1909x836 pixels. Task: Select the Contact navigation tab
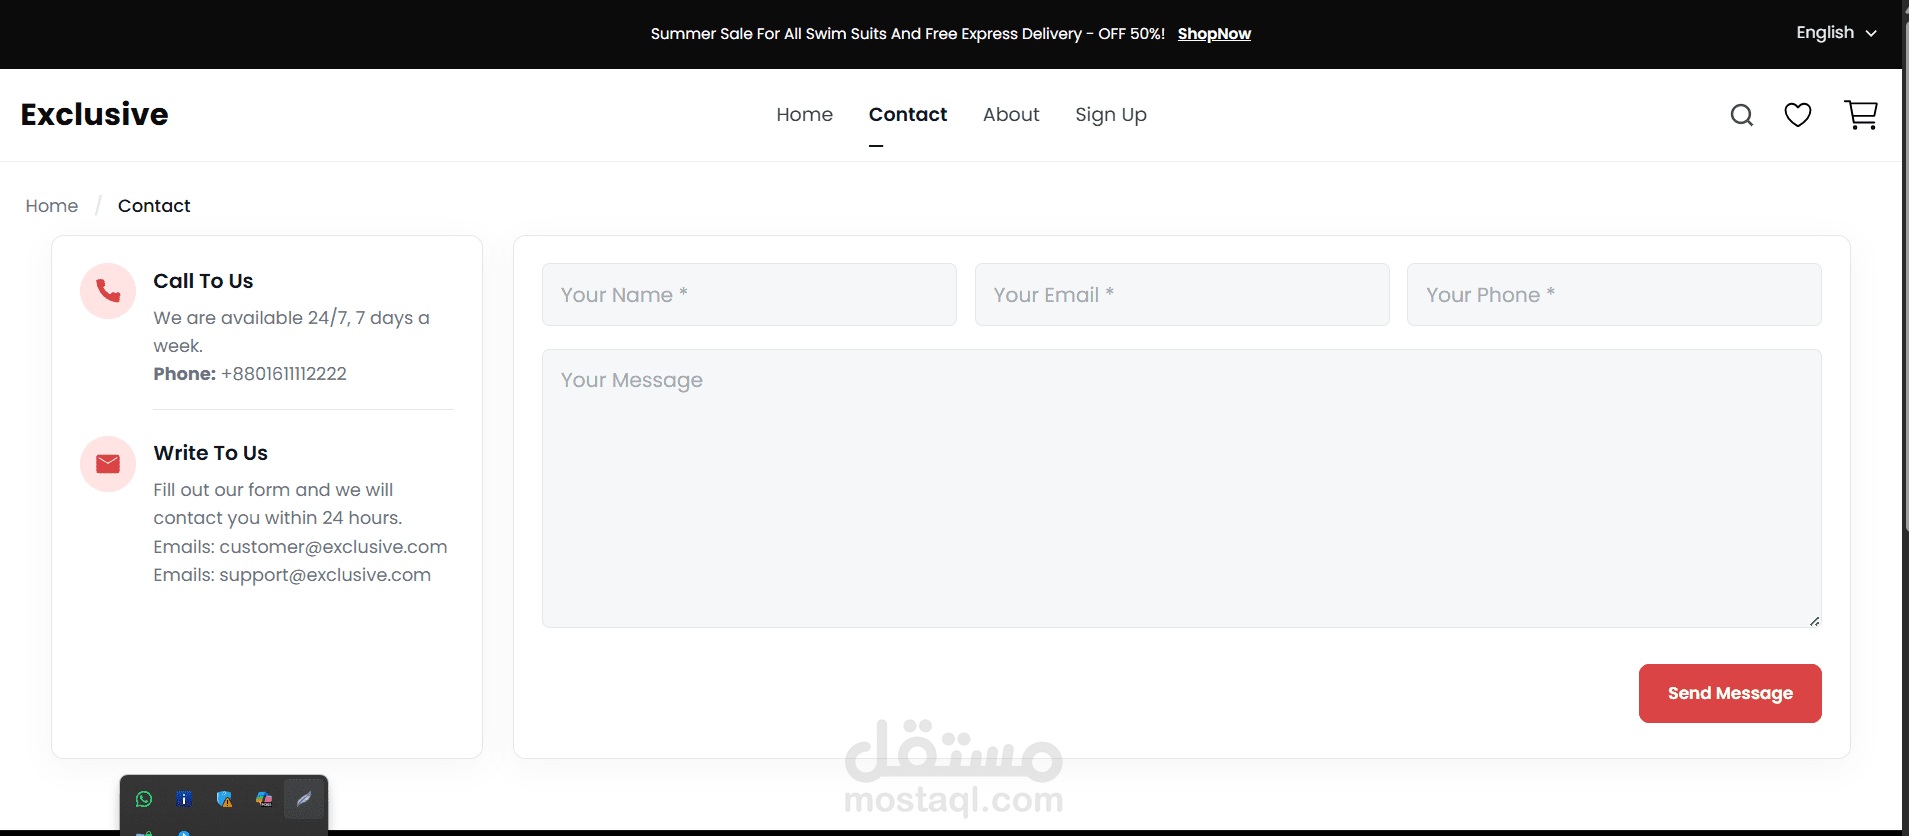[907, 115]
